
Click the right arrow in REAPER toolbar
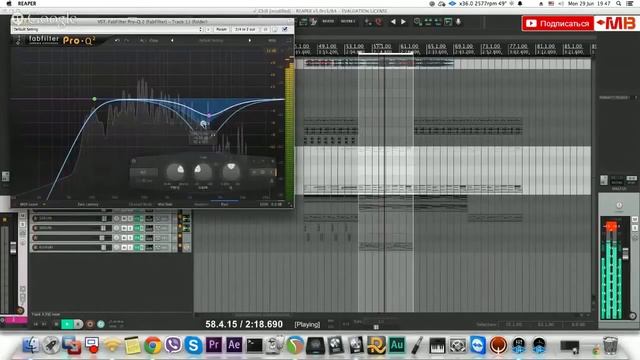pos(403,22)
